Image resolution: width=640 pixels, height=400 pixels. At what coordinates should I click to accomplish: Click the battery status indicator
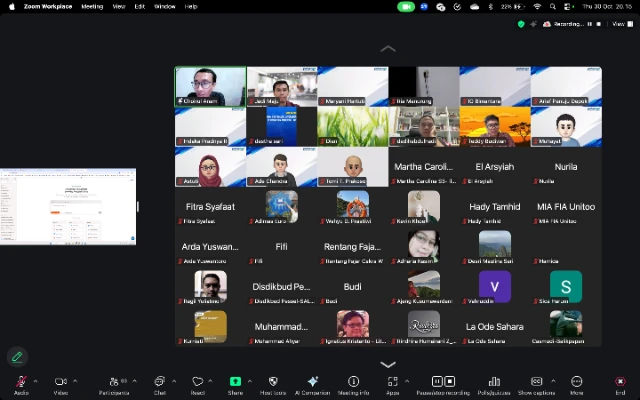click(513, 7)
